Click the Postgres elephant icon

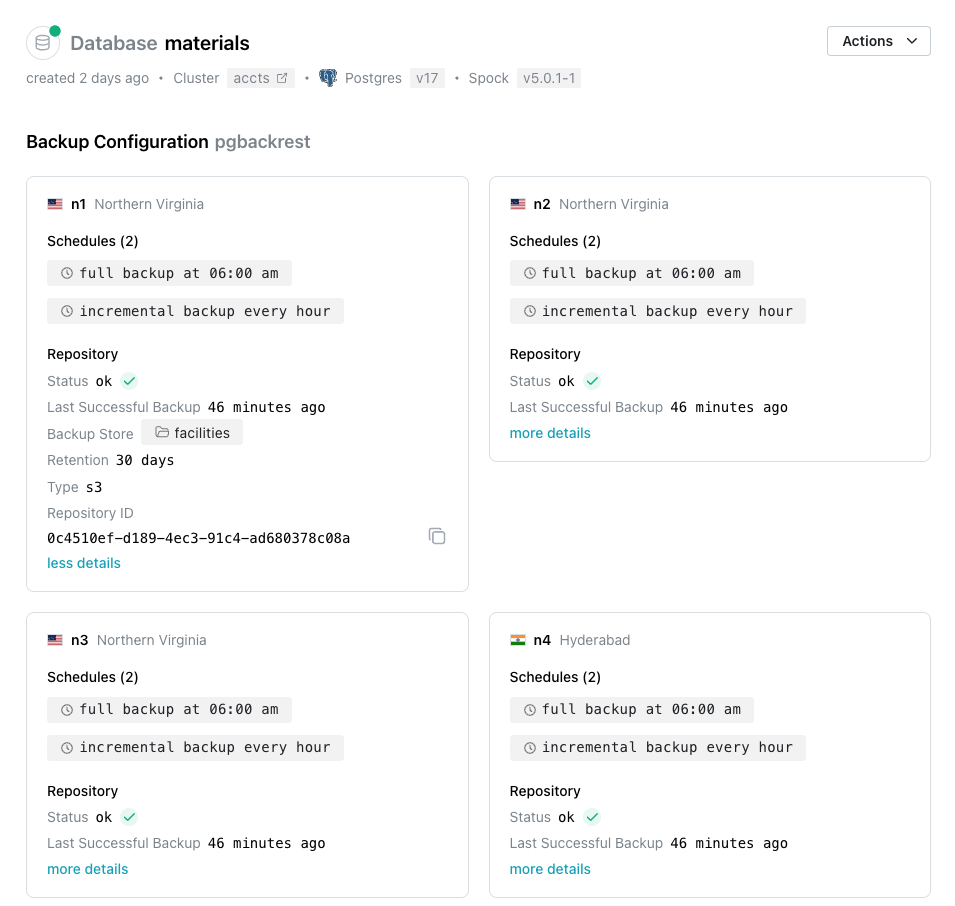328,78
